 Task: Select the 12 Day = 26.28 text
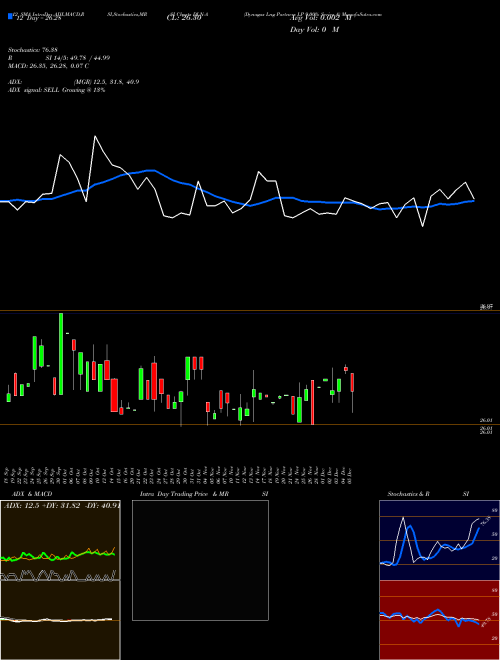pos(39,18)
